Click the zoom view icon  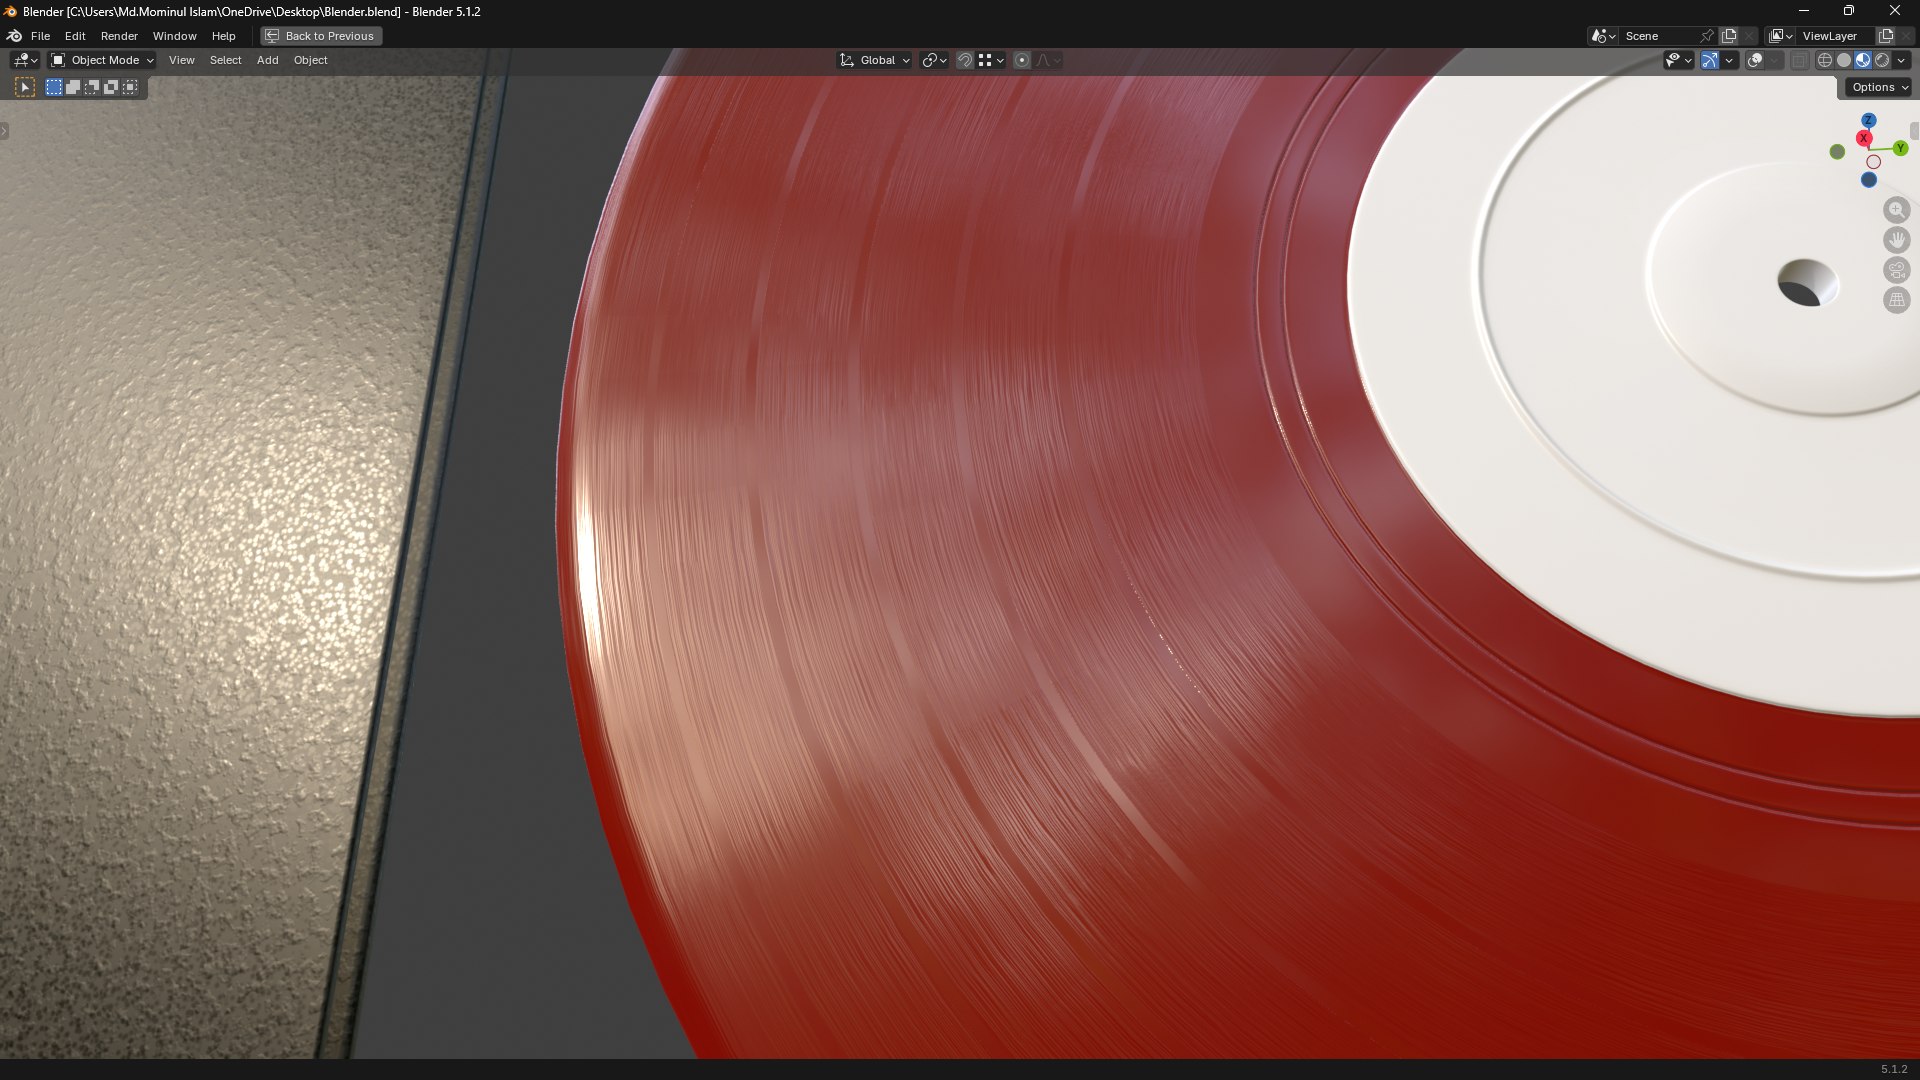[x=1897, y=210]
